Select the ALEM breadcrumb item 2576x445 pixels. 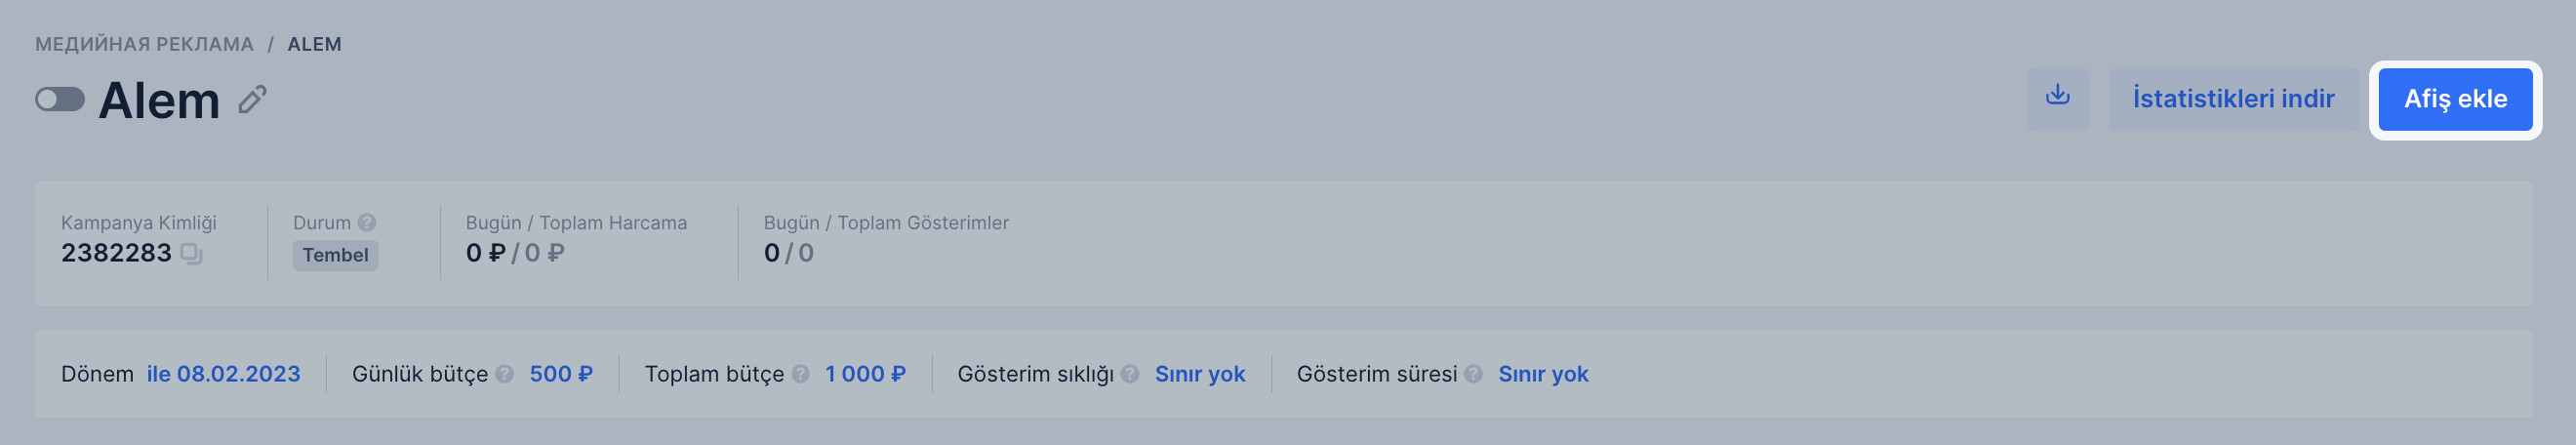click(x=314, y=44)
